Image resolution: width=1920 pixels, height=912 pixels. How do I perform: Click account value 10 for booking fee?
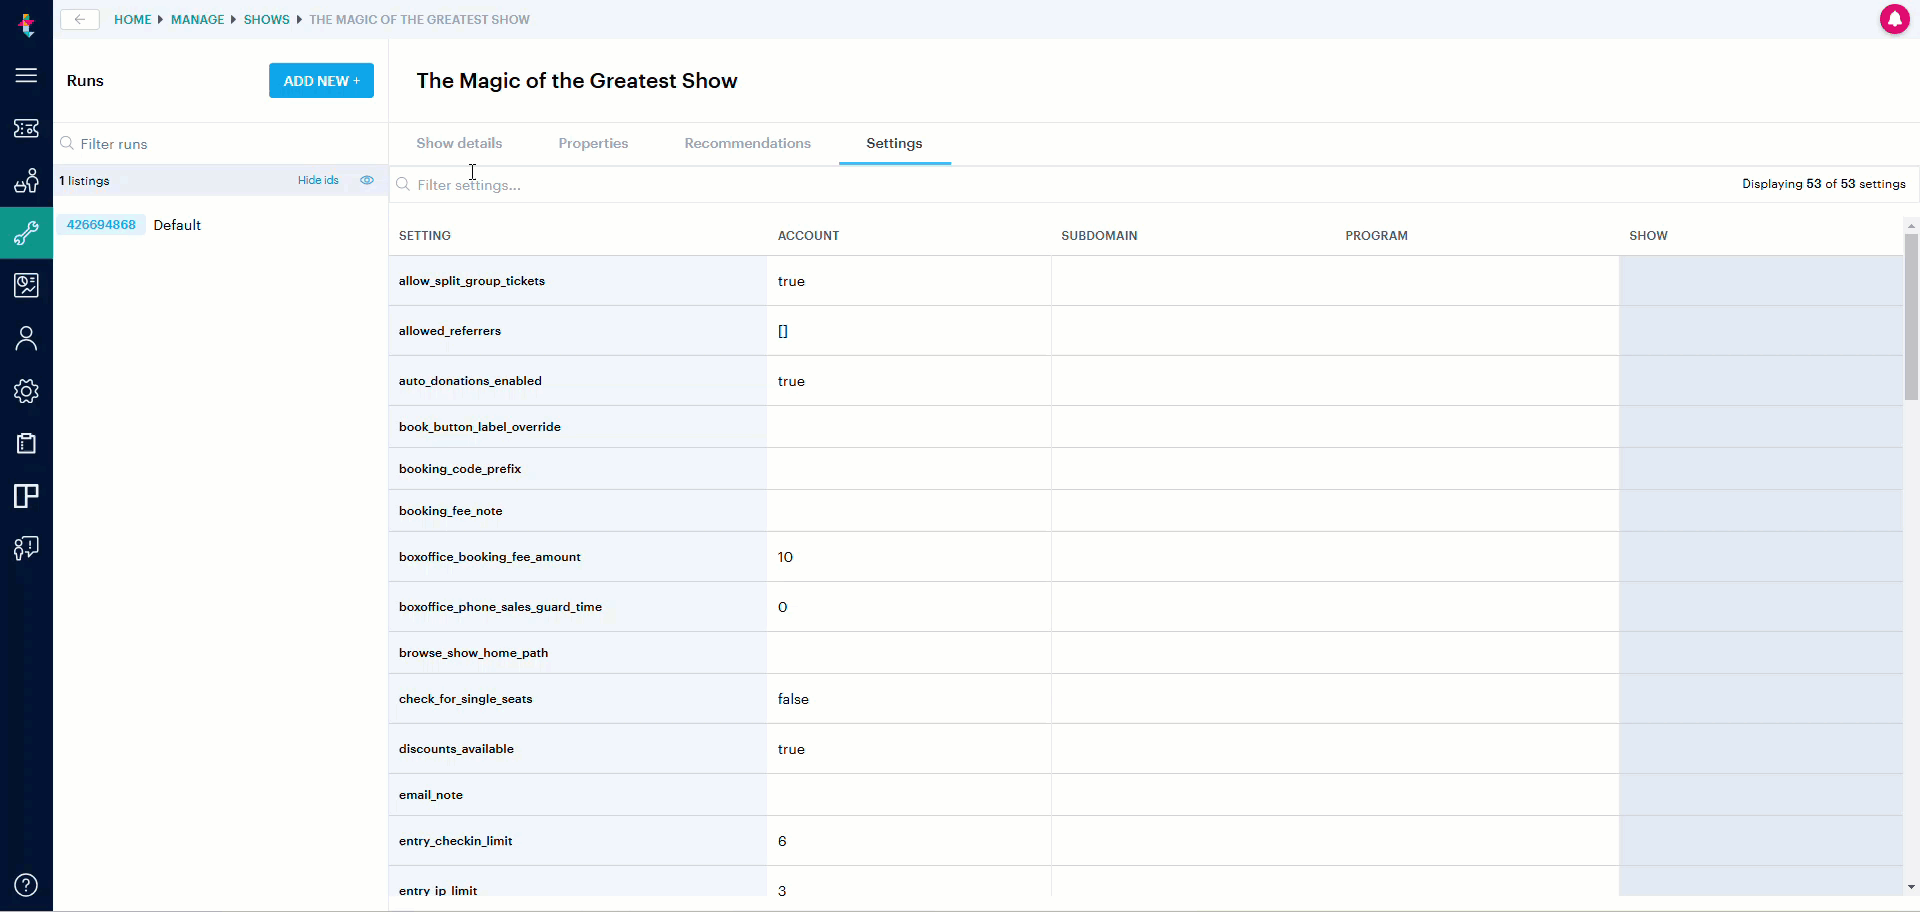pyautogui.click(x=785, y=557)
